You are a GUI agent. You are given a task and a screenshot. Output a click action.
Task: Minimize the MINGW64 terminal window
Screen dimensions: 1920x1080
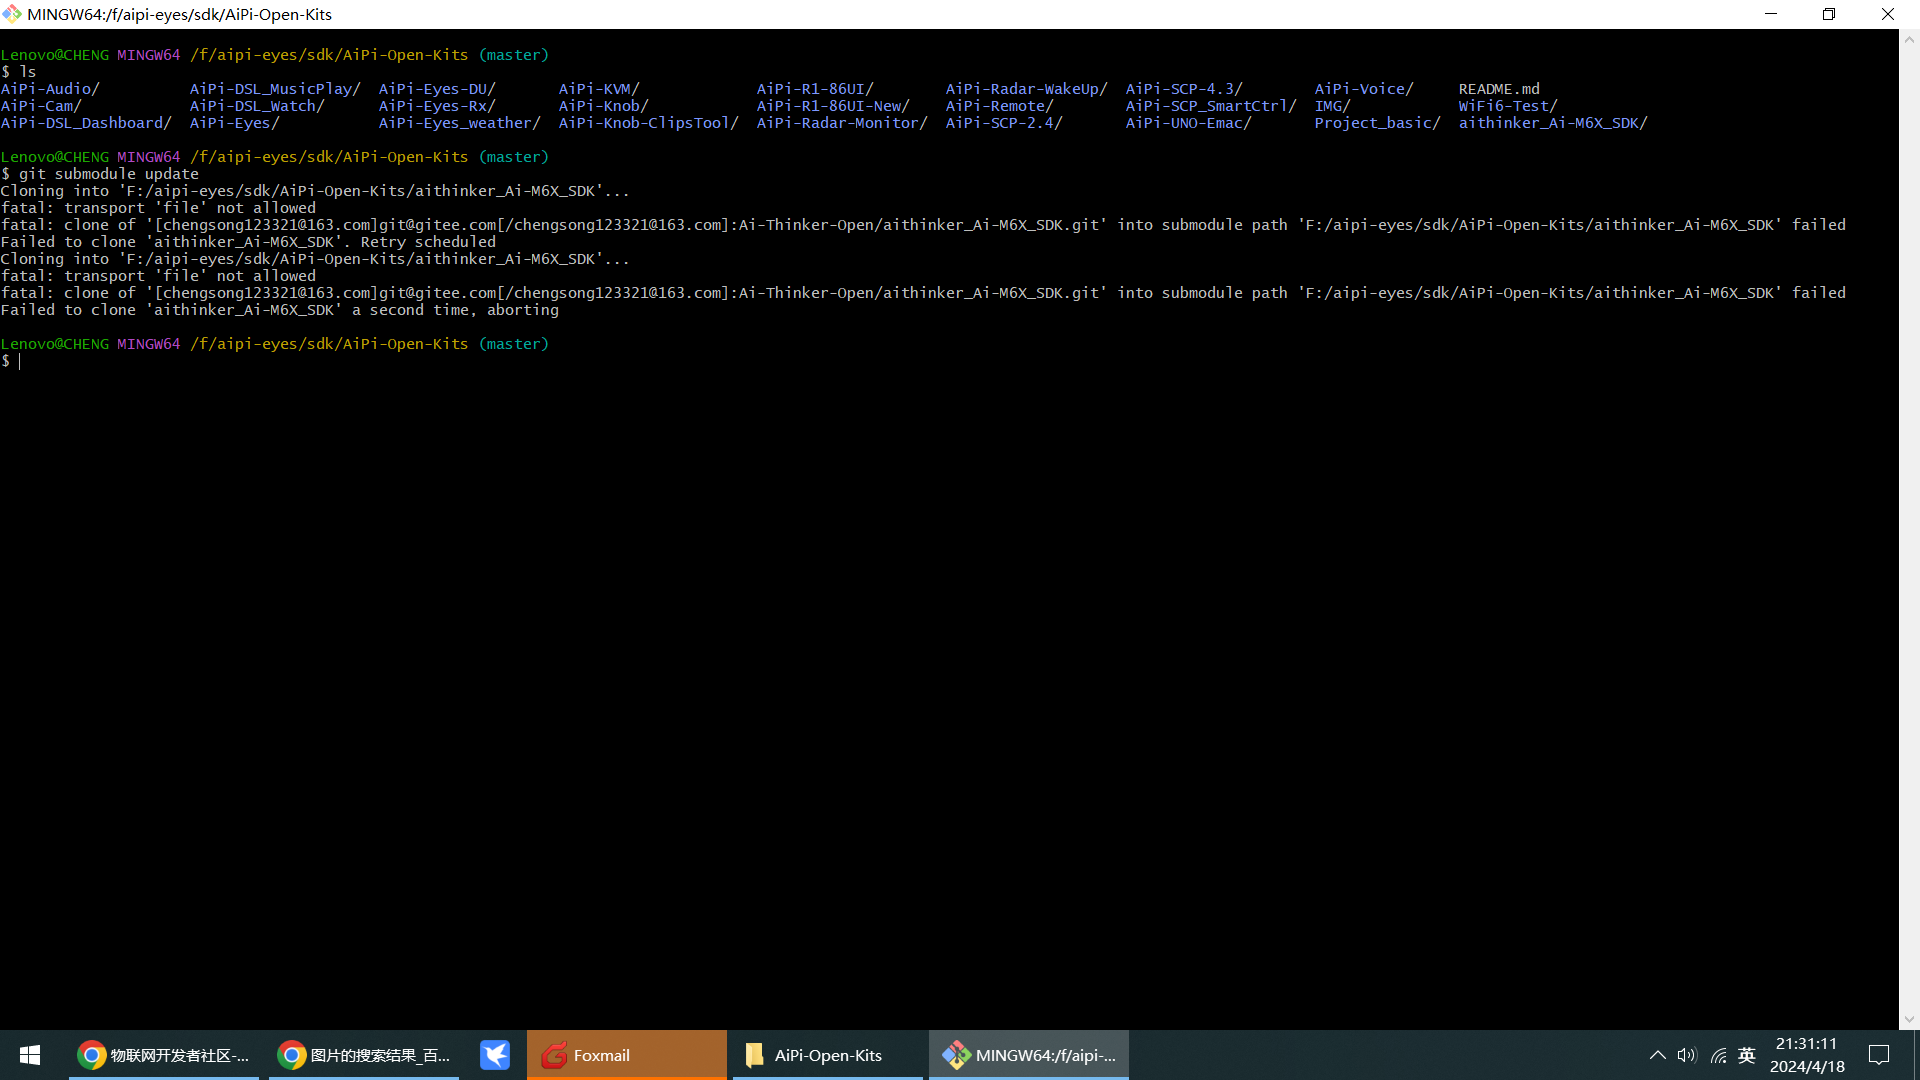pos(1771,14)
